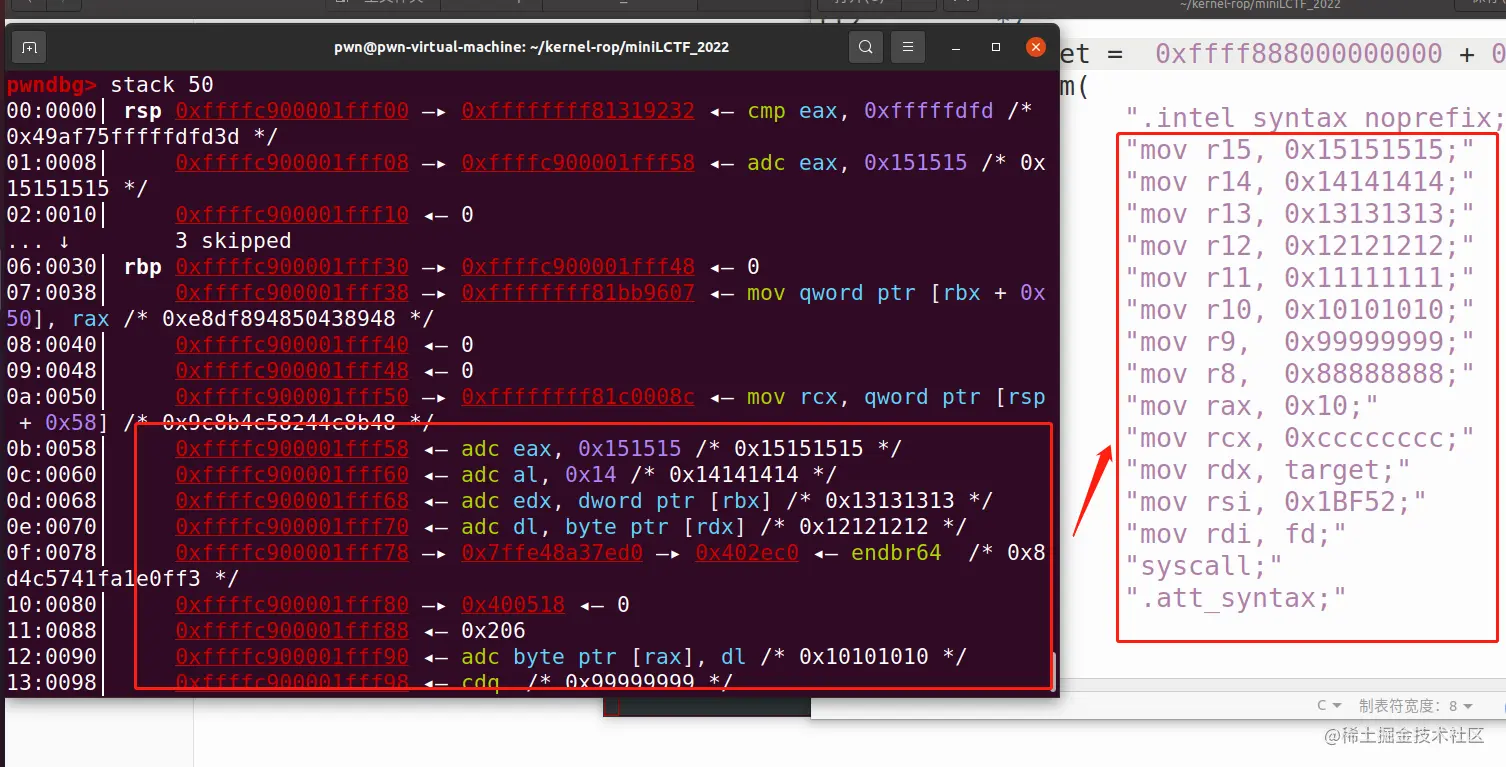Click the 'mov rdi, fd' code line

1236,534
